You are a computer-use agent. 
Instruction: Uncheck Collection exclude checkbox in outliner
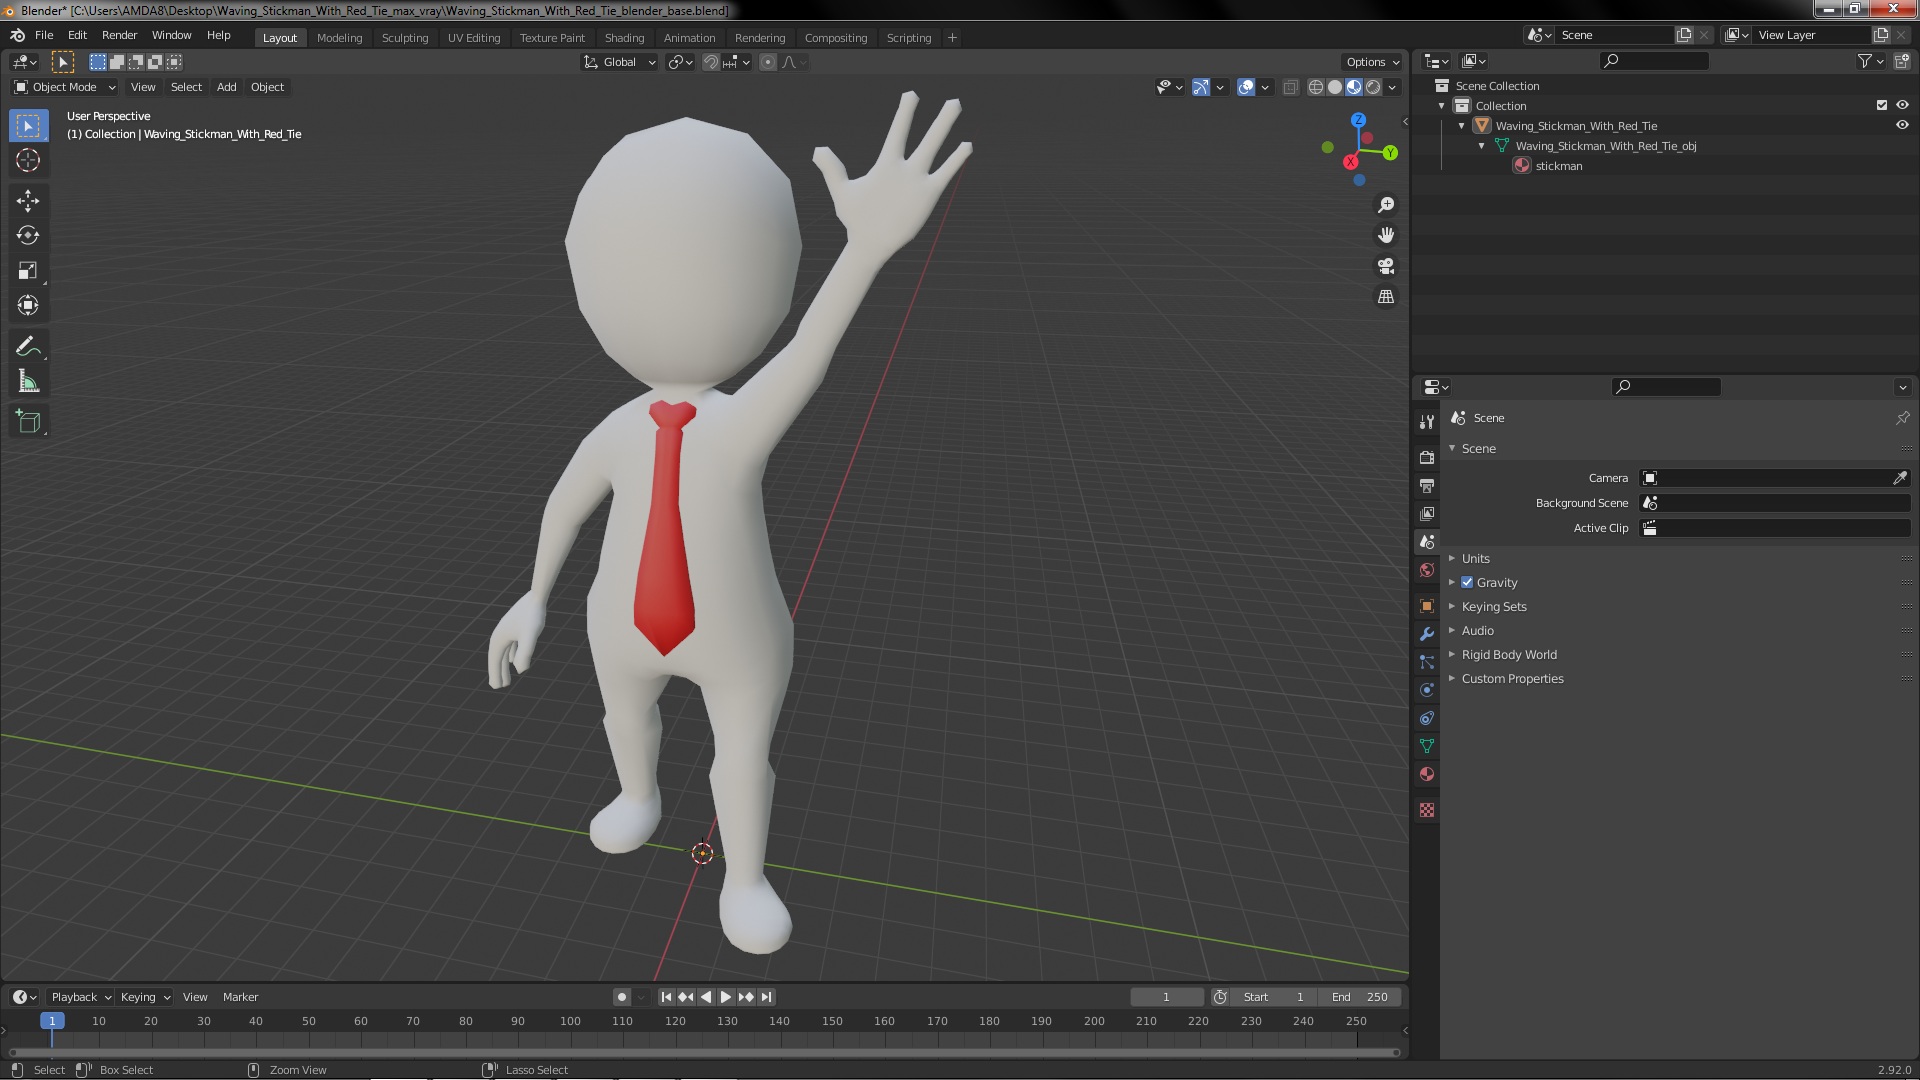pos(1881,105)
